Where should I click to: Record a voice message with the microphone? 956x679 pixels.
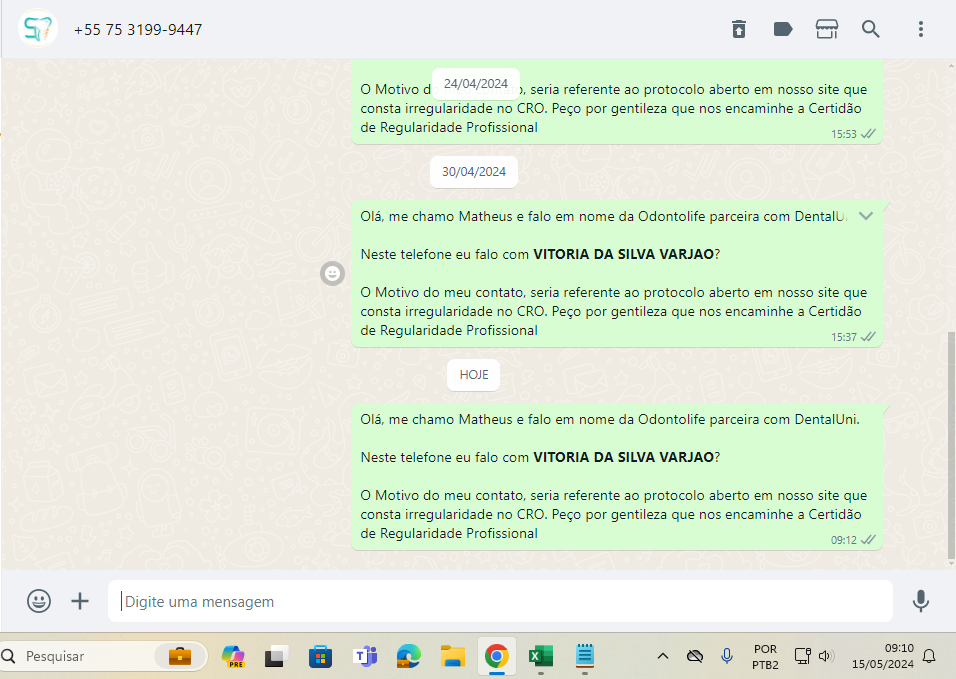(x=921, y=601)
